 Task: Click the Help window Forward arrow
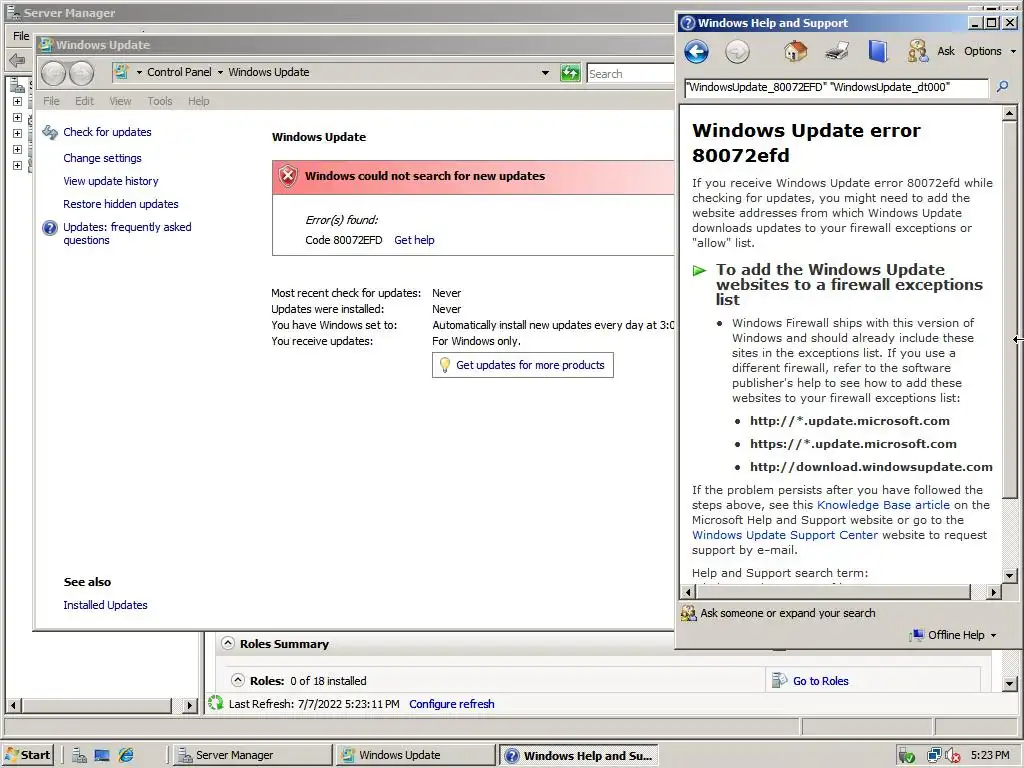tap(737, 52)
